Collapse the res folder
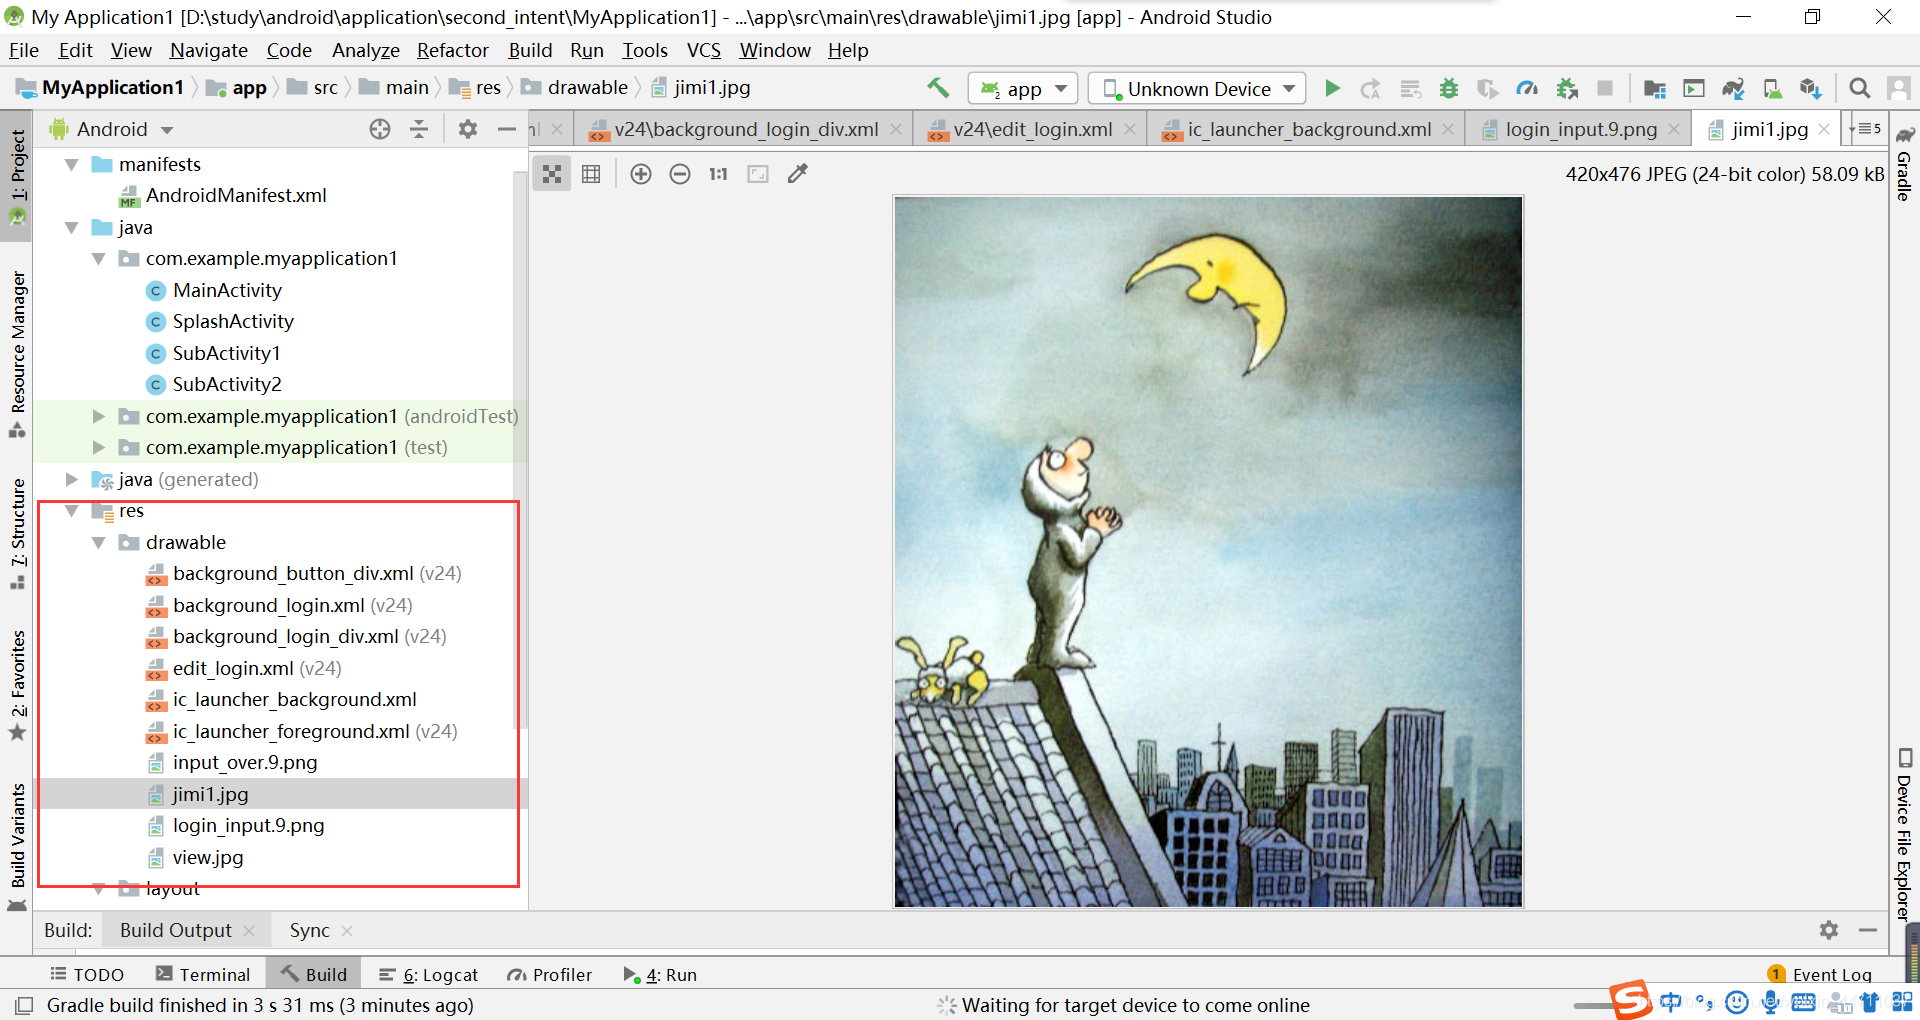Image resolution: width=1920 pixels, height=1020 pixels. [71, 511]
